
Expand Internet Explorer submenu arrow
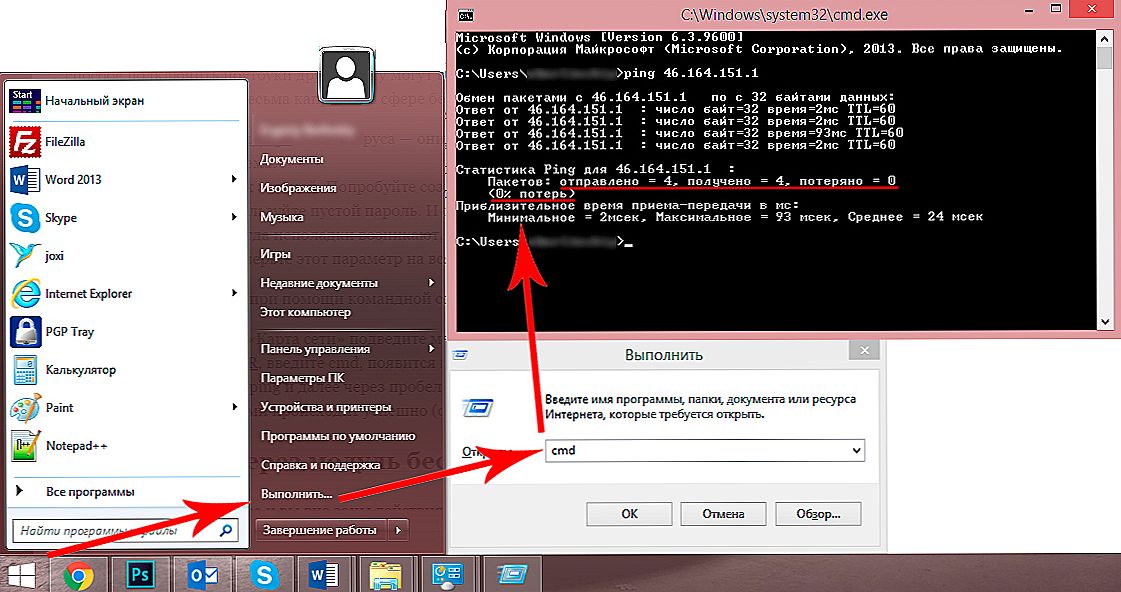tap(234, 292)
